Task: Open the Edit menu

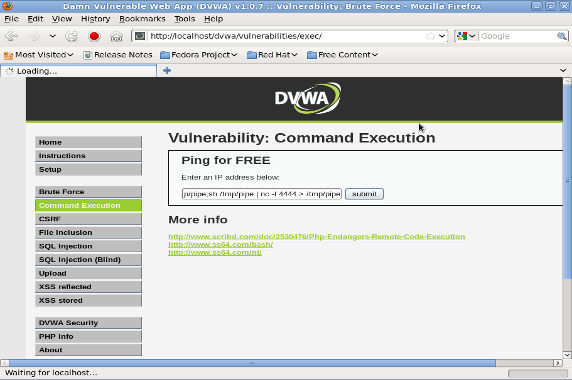Action: coord(35,19)
